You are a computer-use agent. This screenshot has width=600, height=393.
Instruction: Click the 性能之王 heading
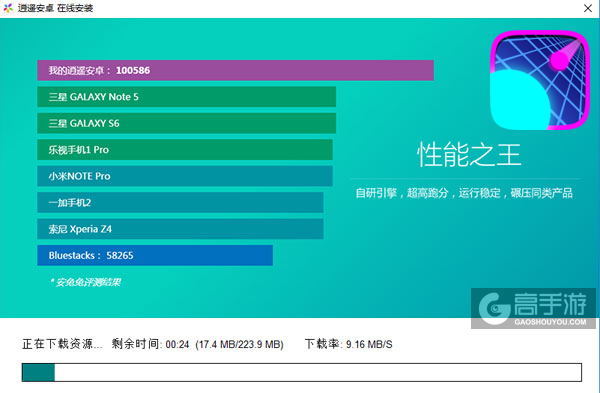click(x=469, y=155)
